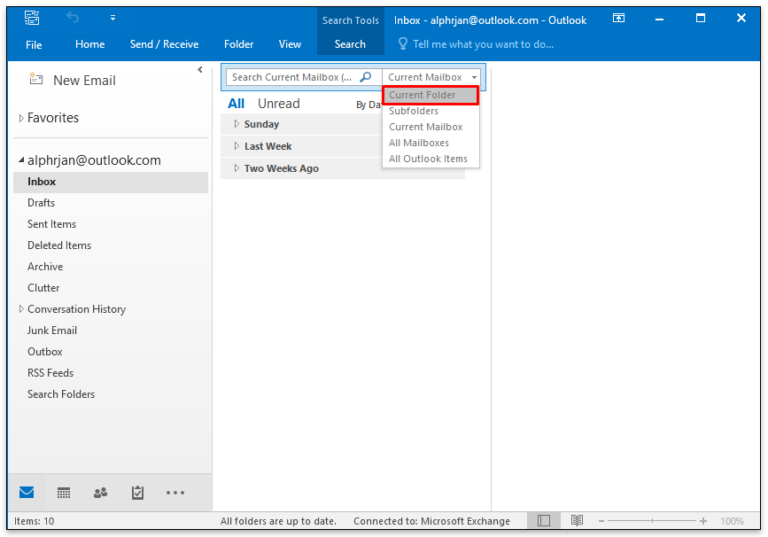Click the By Date sort label
The image size is (768, 537).
(x=368, y=105)
